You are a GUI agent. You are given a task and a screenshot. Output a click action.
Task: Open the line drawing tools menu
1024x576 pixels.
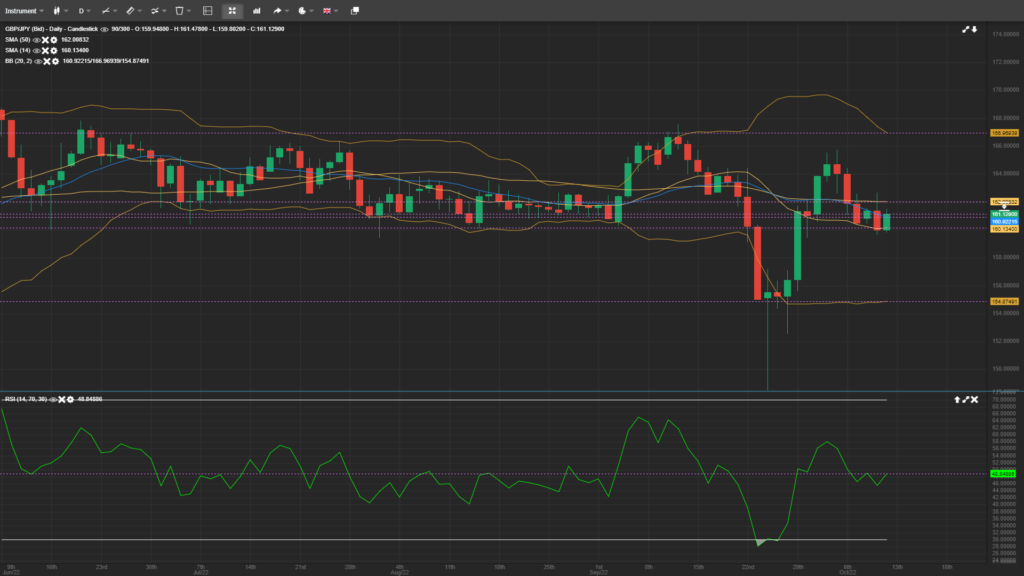click(105, 10)
